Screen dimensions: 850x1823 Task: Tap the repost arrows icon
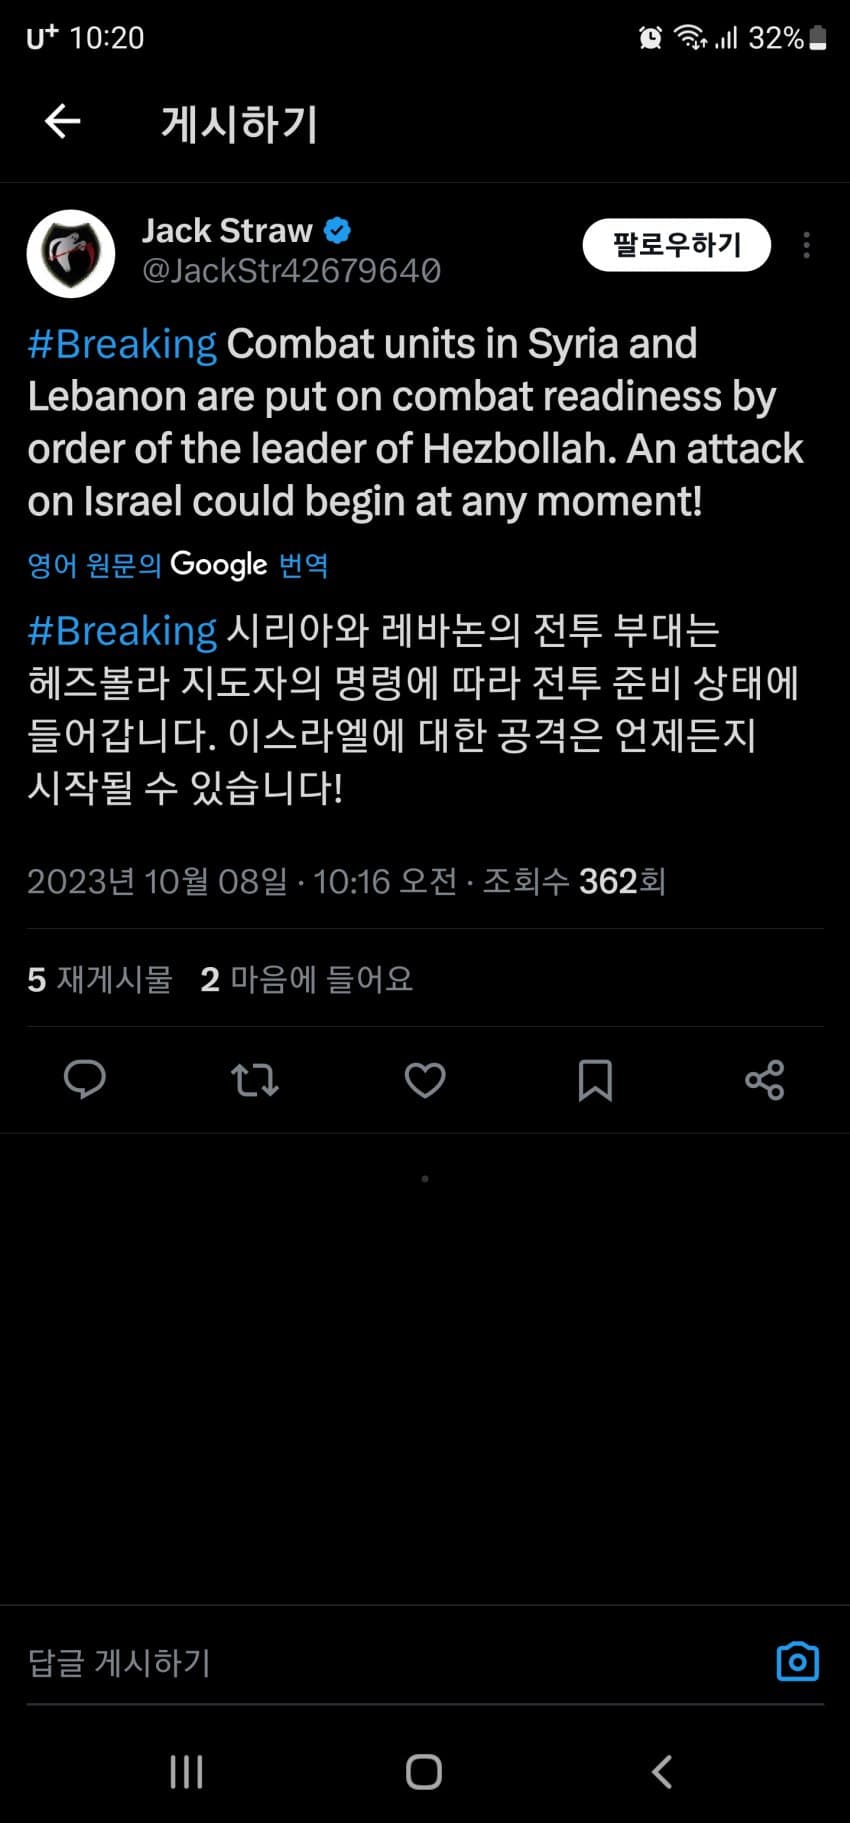click(255, 1080)
